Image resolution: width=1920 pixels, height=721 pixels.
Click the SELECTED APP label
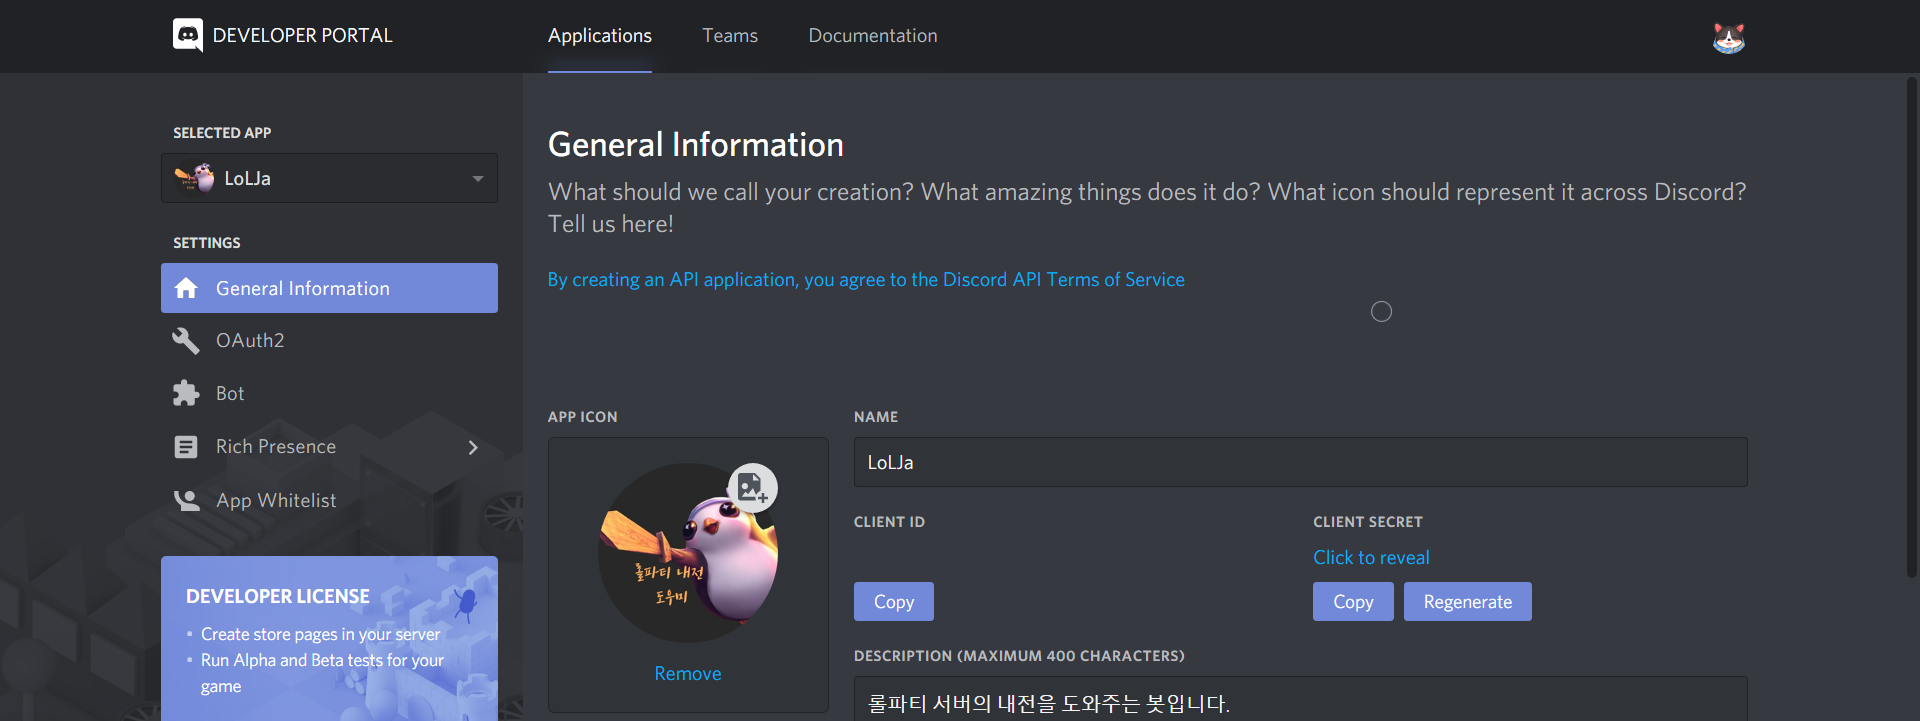point(222,133)
